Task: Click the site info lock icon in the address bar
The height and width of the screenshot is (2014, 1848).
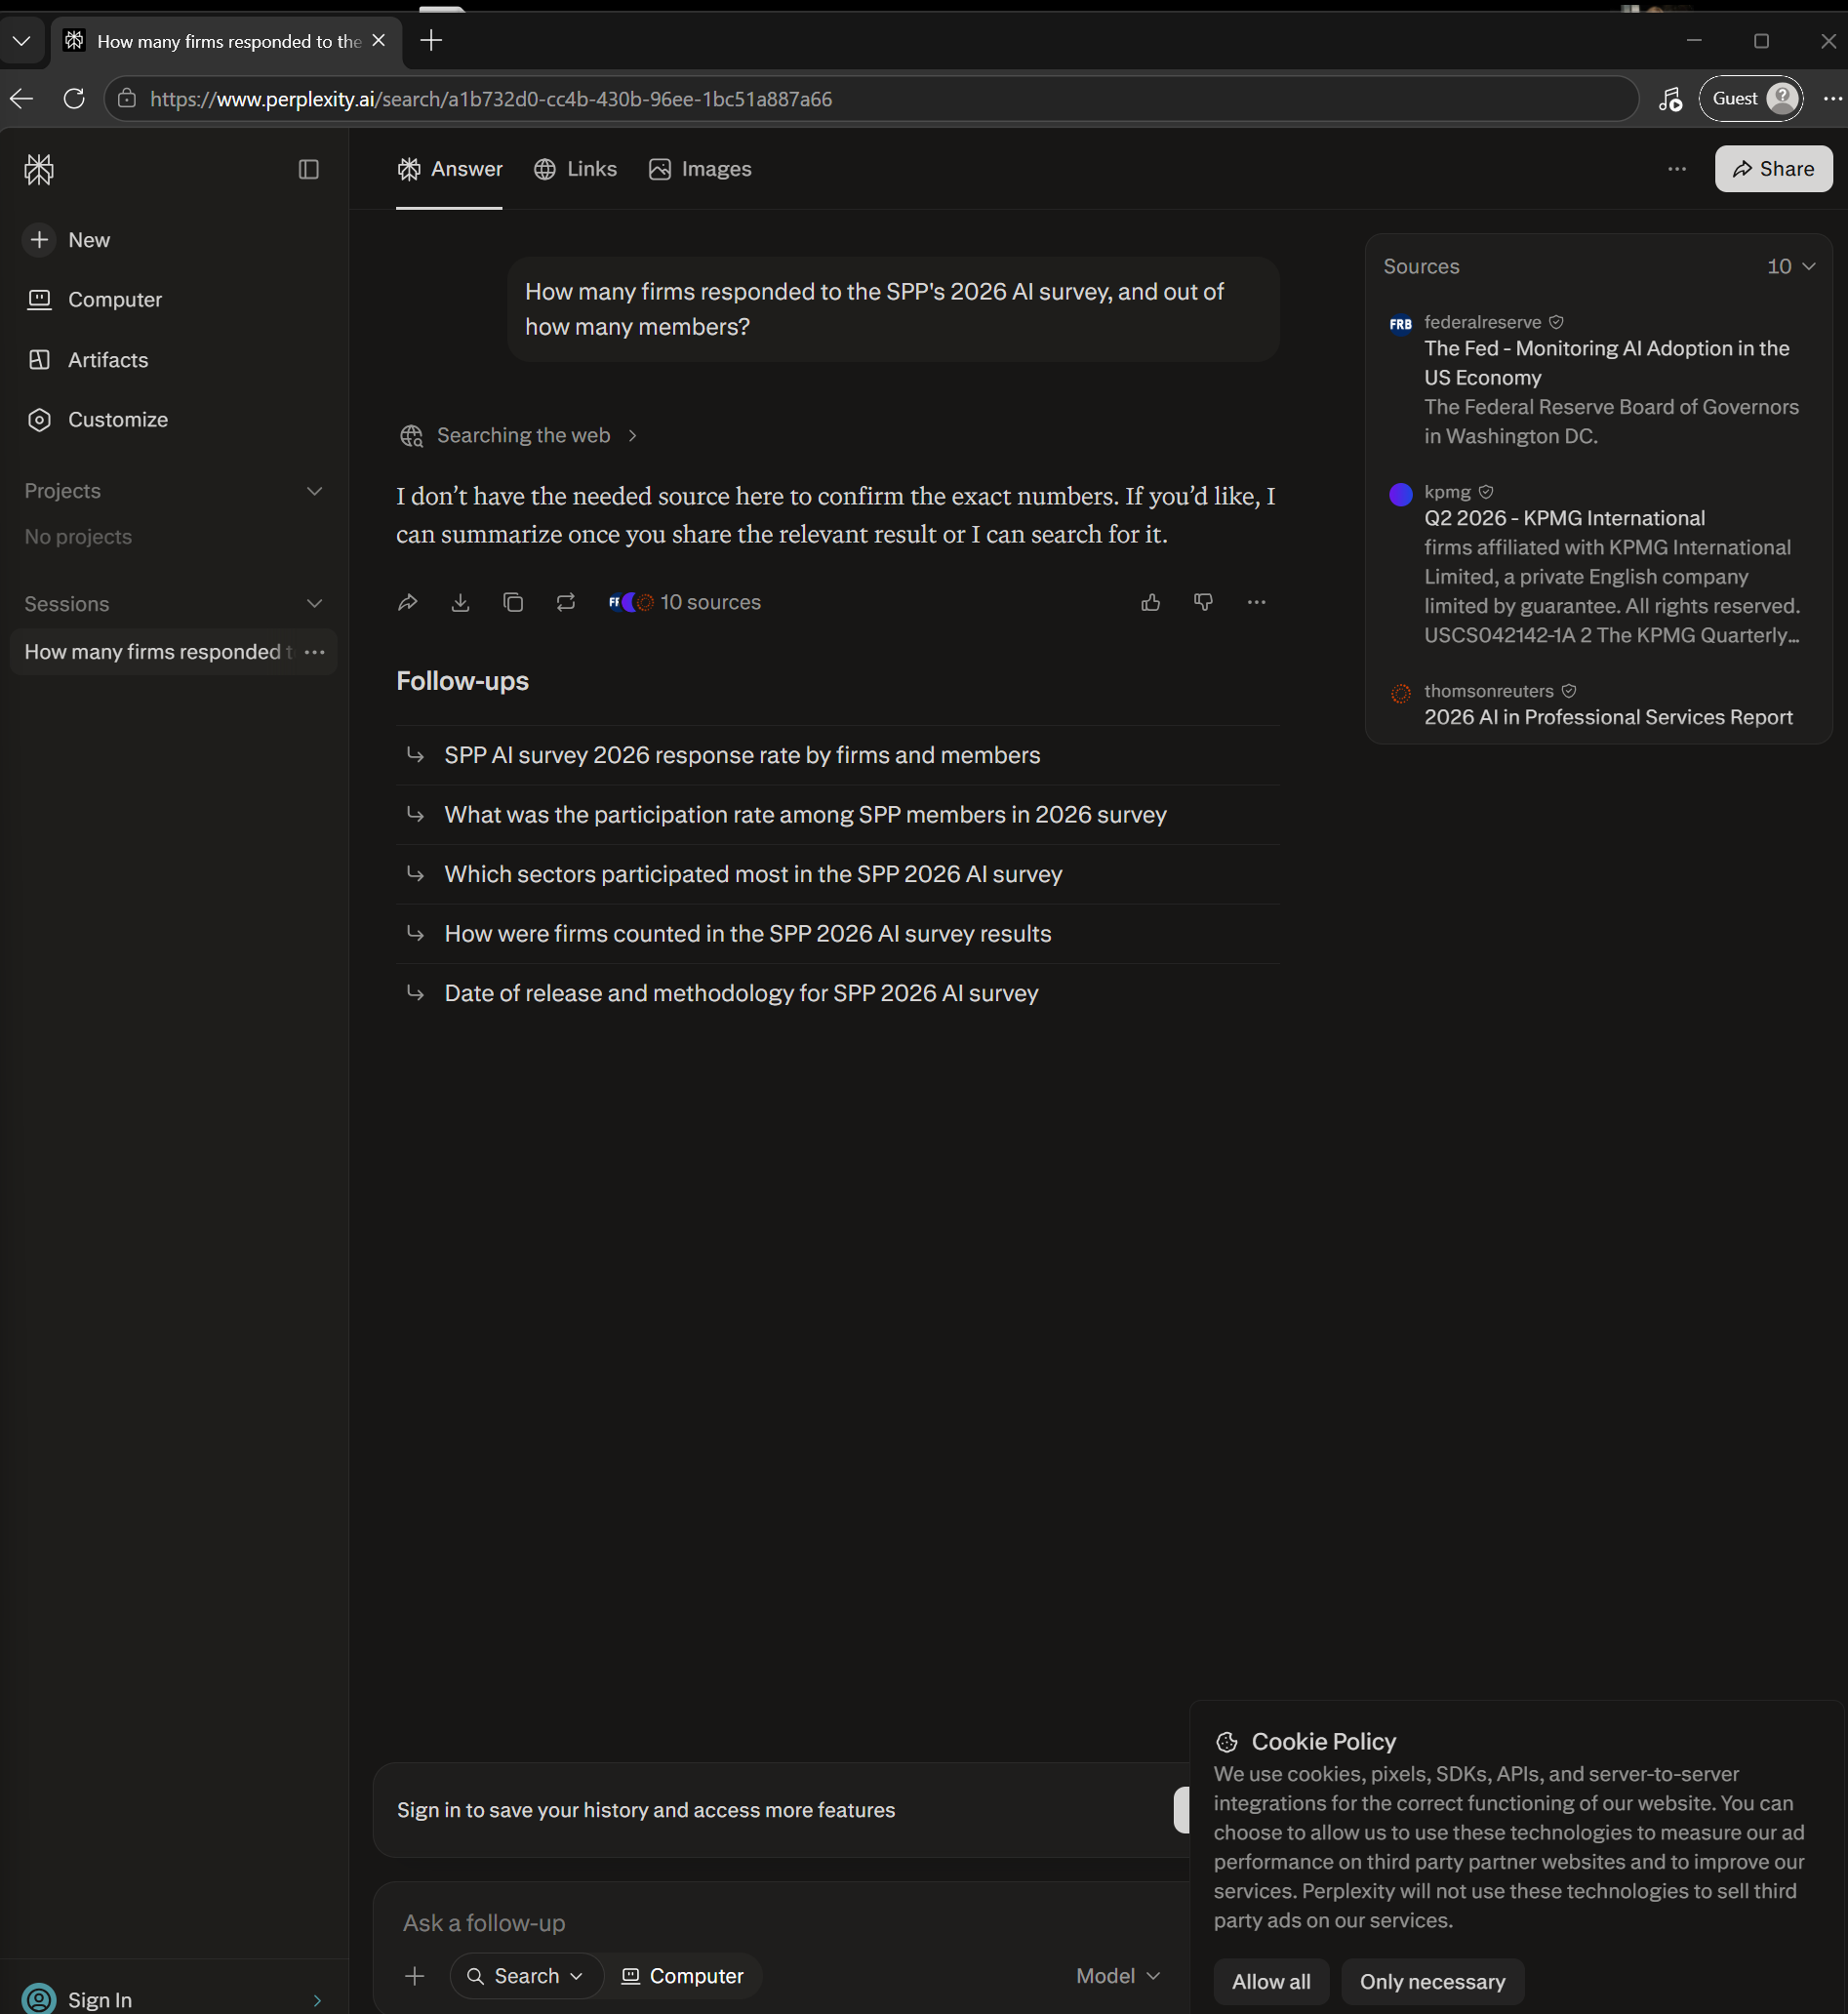Action: pyautogui.click(x=127, y=99)
